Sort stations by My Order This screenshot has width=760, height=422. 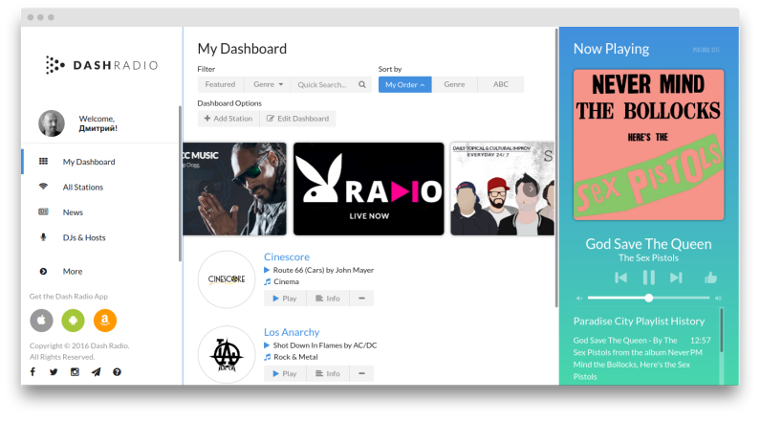(405, 84)
